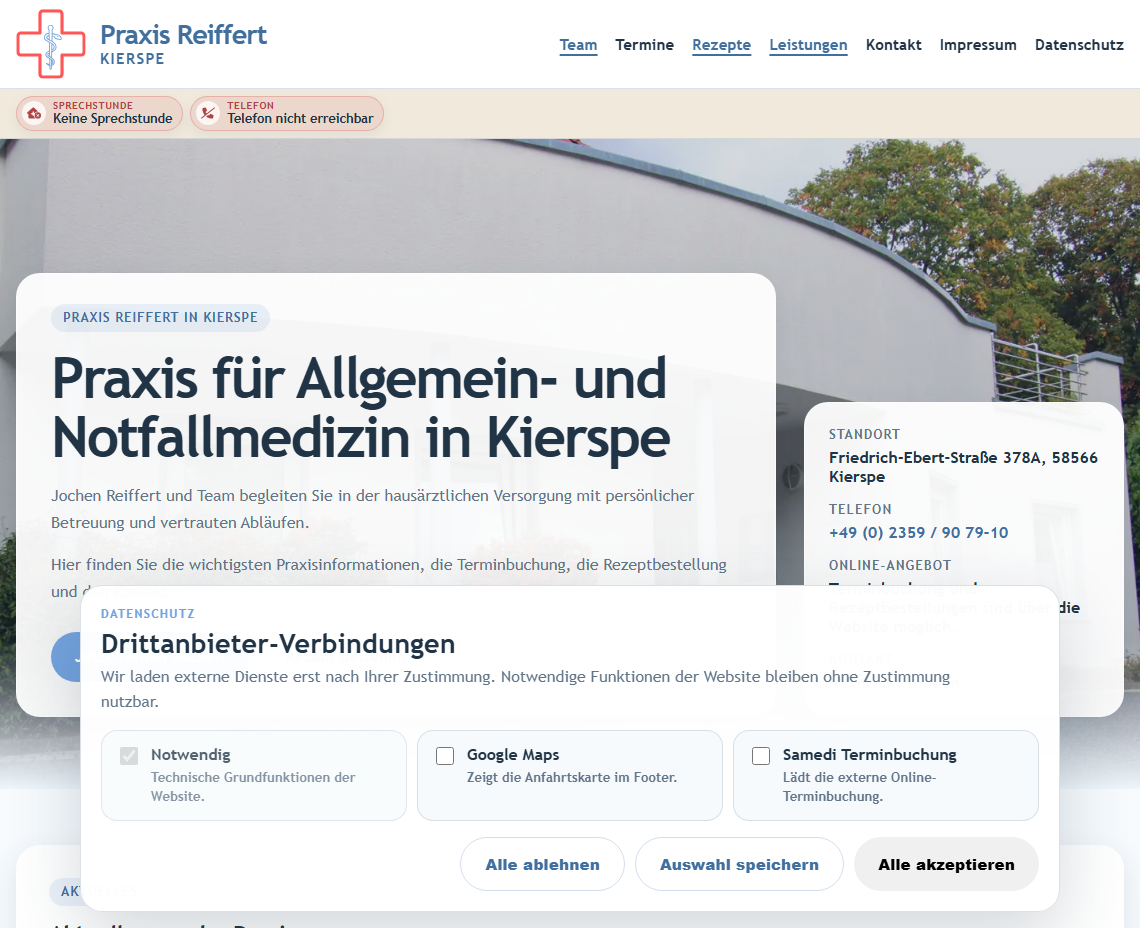Enable the Samedi Terminbuchung checkbox
This screenshot has width=1140, height=928.
pos(761,756)
